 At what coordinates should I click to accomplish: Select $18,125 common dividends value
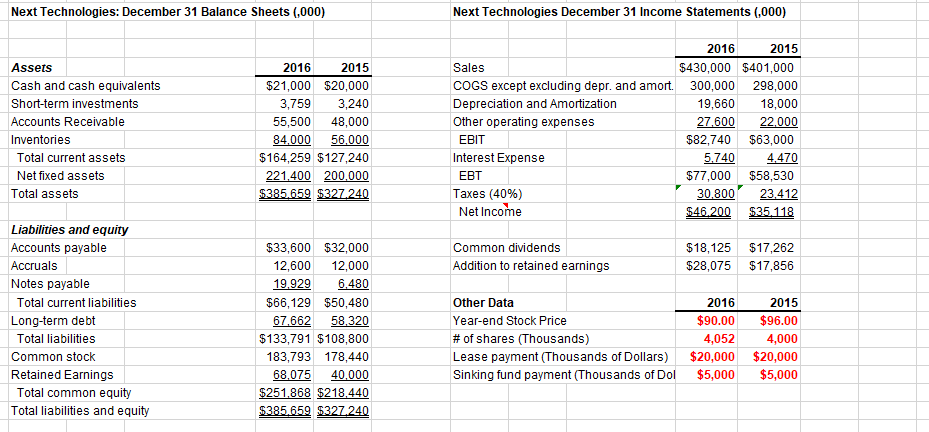pyautogui.click(x=710, y=248)
